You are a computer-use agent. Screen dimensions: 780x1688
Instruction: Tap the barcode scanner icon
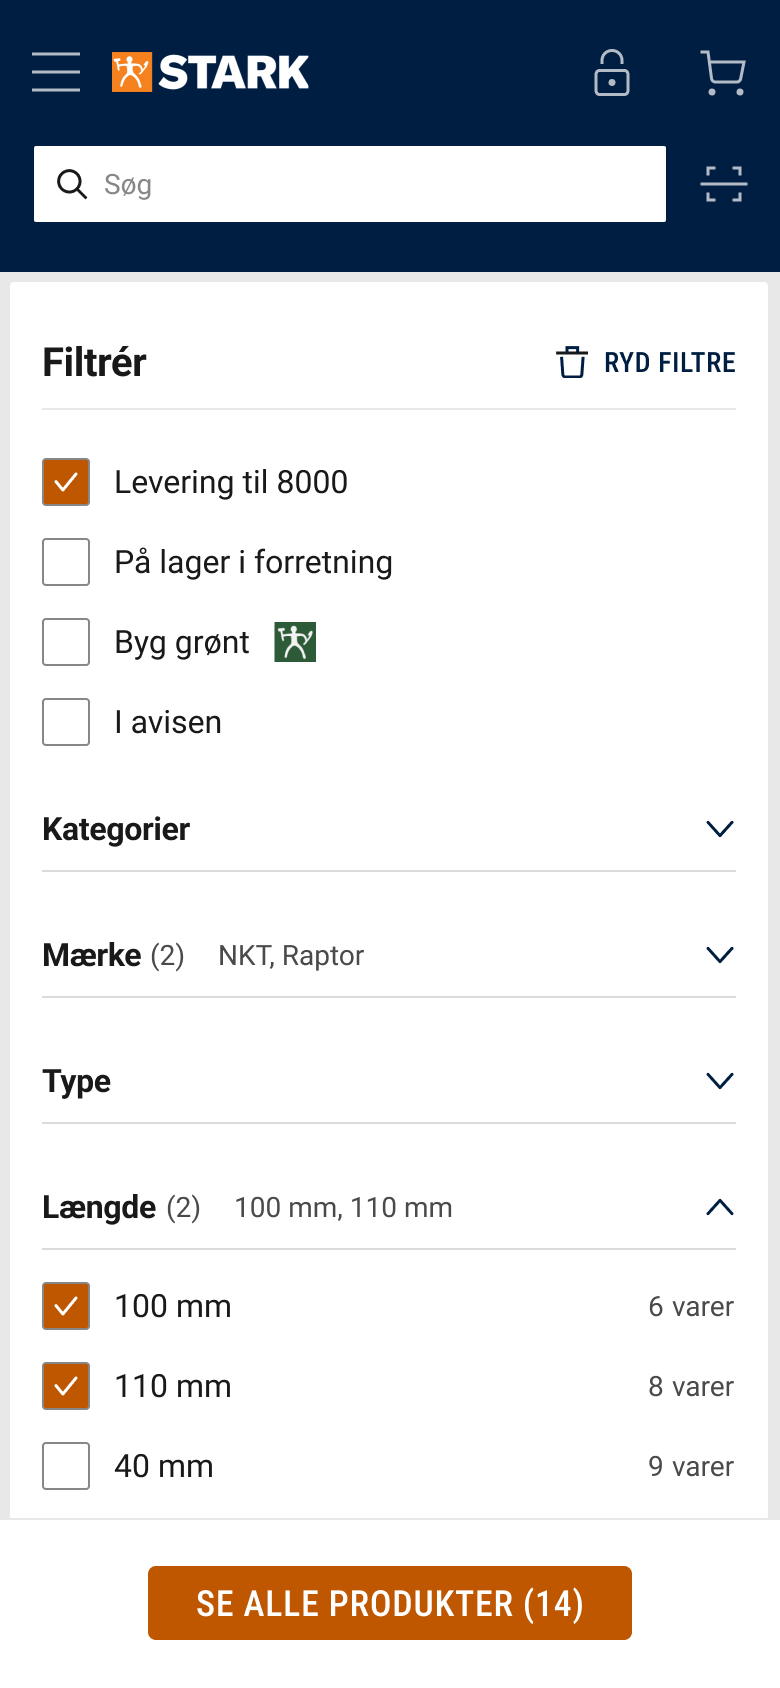(723, 184)
